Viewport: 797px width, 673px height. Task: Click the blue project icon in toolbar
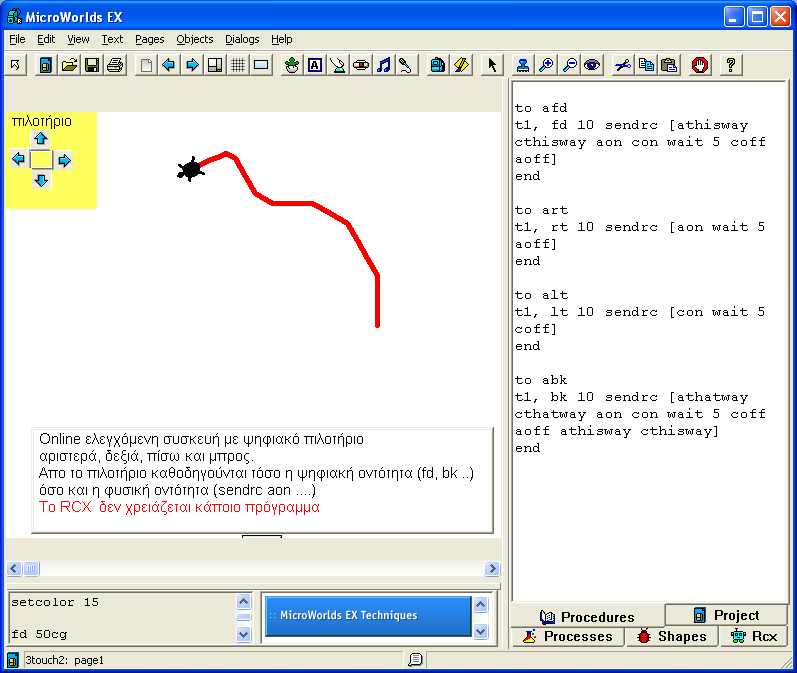click(46, 65)
